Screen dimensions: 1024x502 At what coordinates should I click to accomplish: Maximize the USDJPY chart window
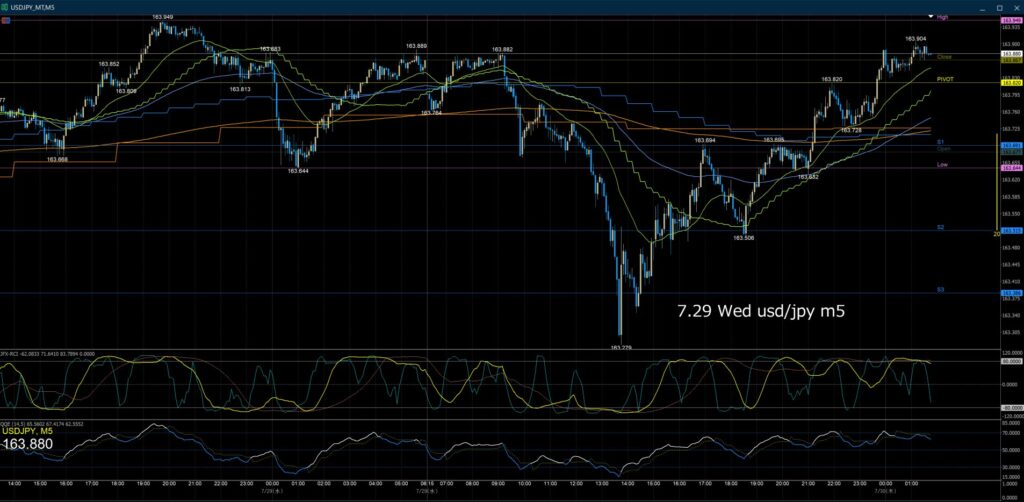999,7
